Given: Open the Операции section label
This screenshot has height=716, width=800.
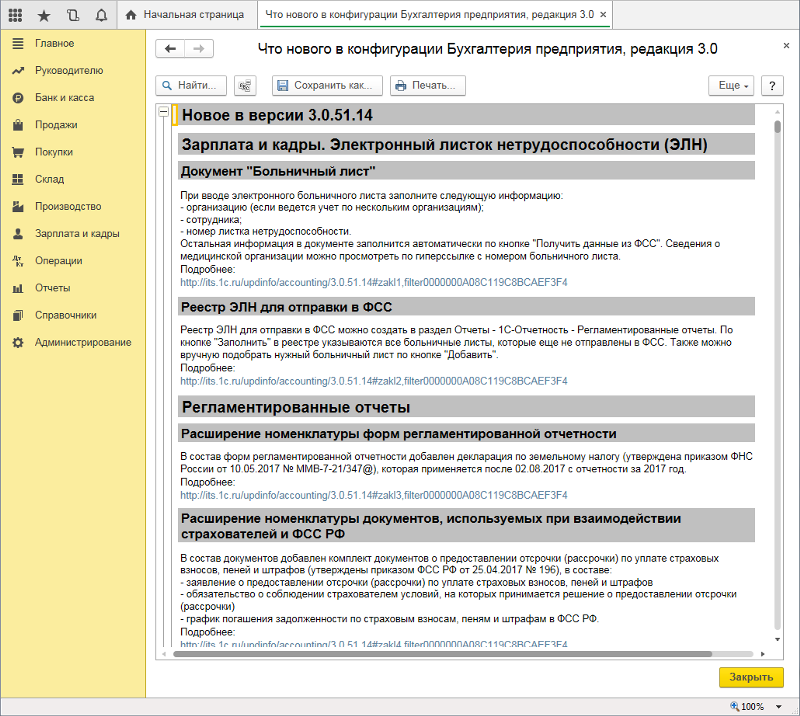Looking at the screenshot, I should 59,261.
